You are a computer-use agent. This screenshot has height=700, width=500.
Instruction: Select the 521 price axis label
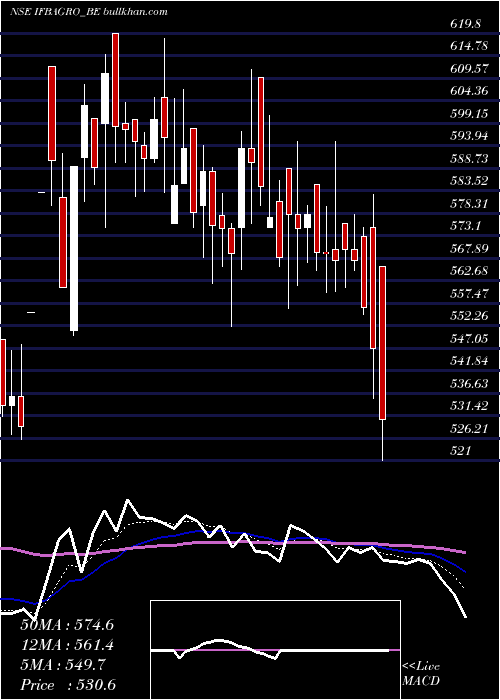[460, 451]
